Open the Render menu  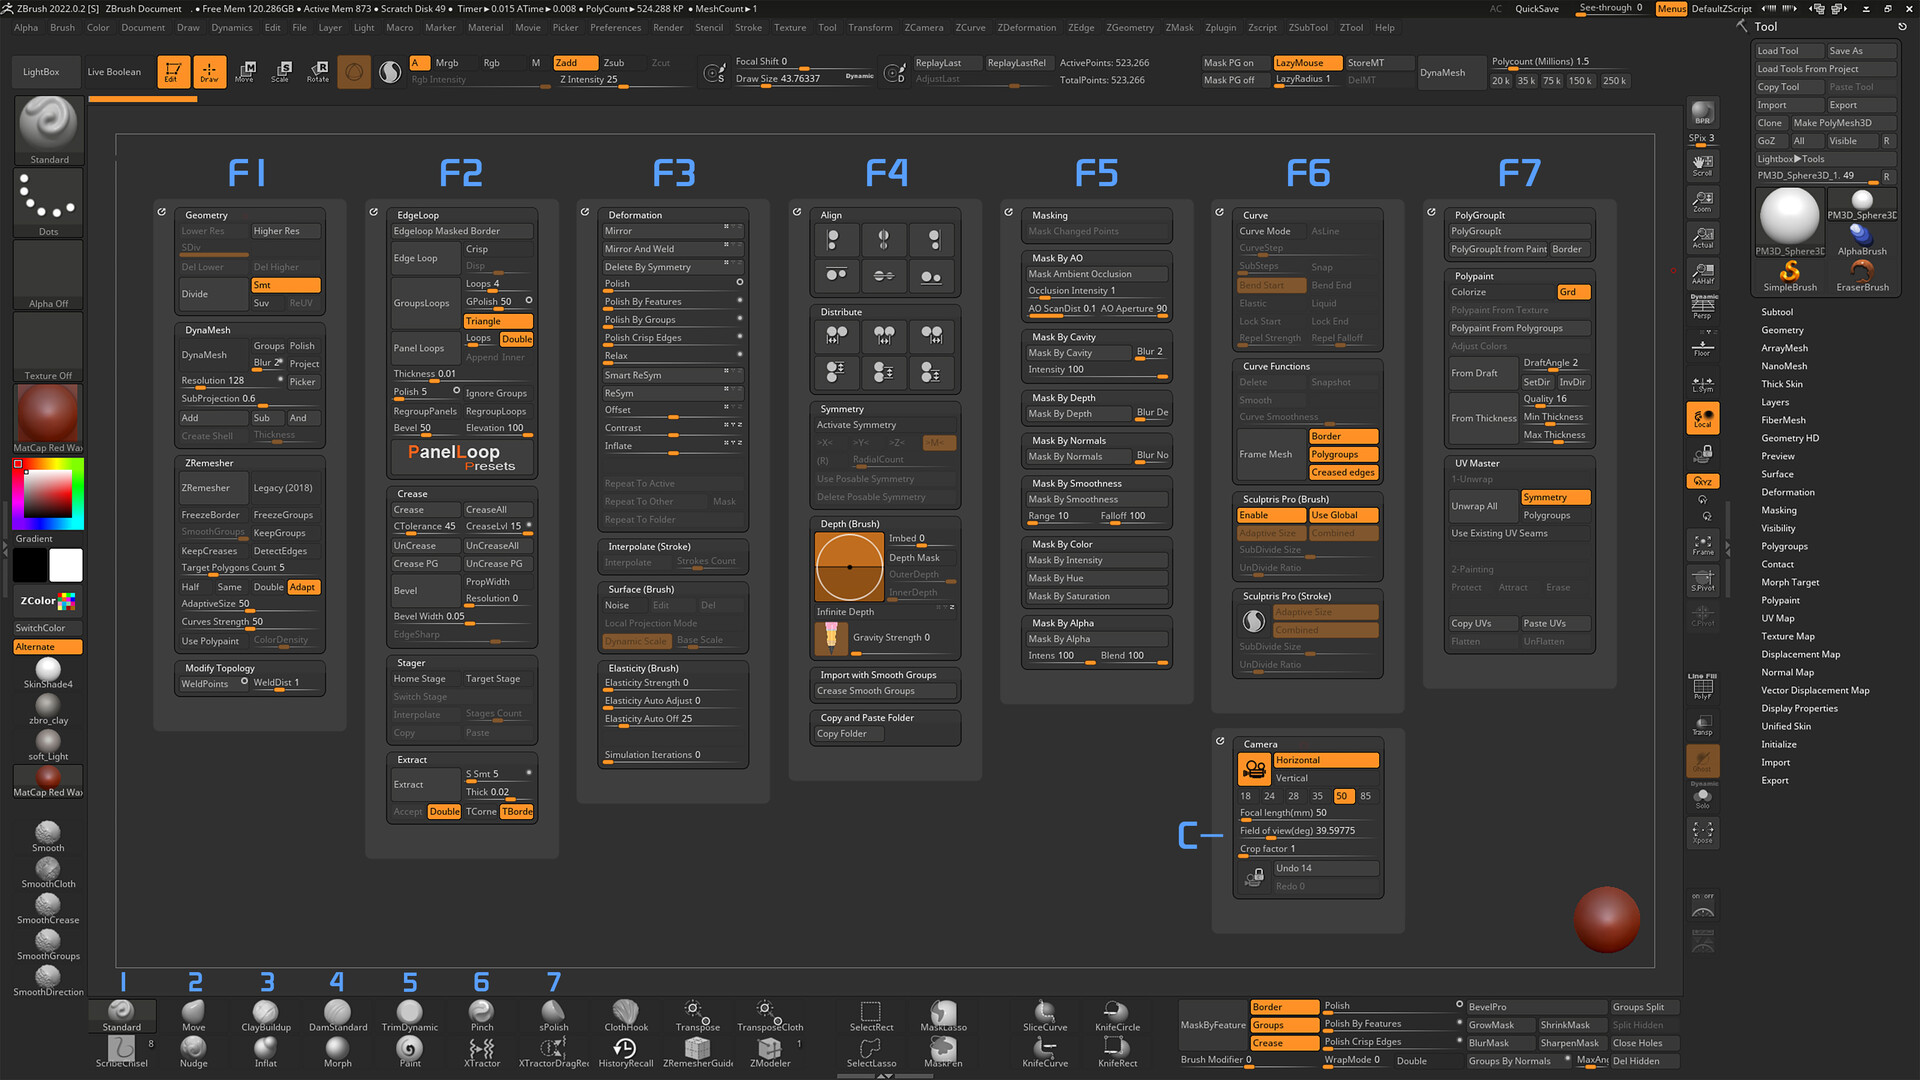click(x=667, y=27)
